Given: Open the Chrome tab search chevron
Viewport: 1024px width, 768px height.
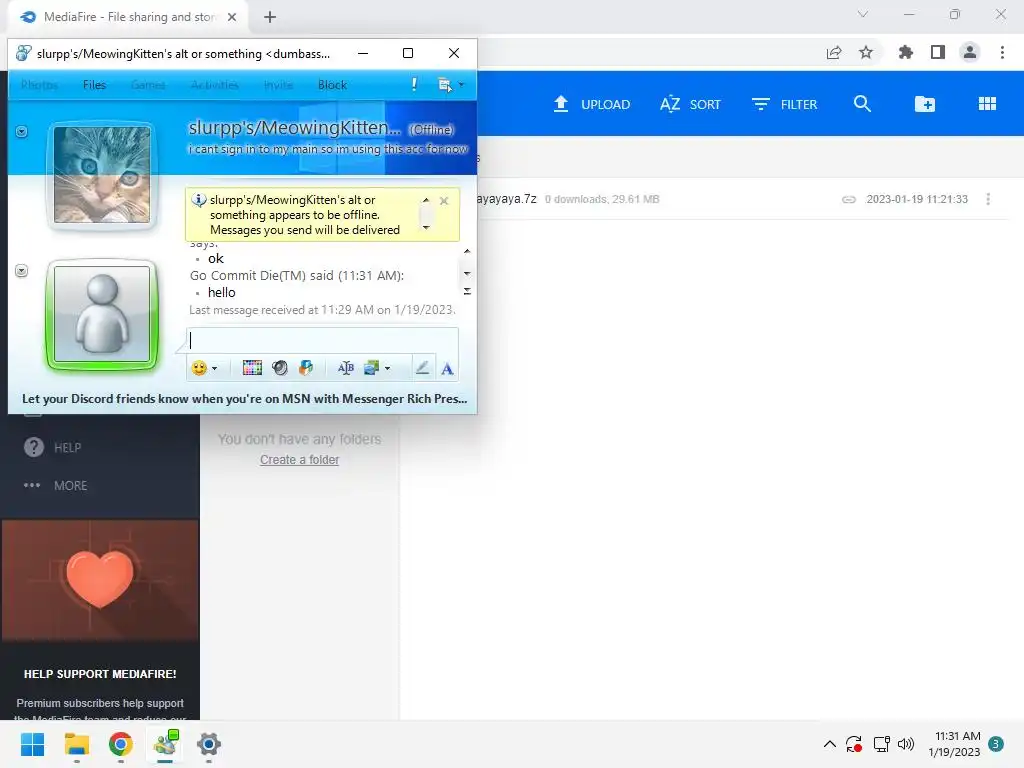Looking at the screenshot, I should tap(863, 14).
